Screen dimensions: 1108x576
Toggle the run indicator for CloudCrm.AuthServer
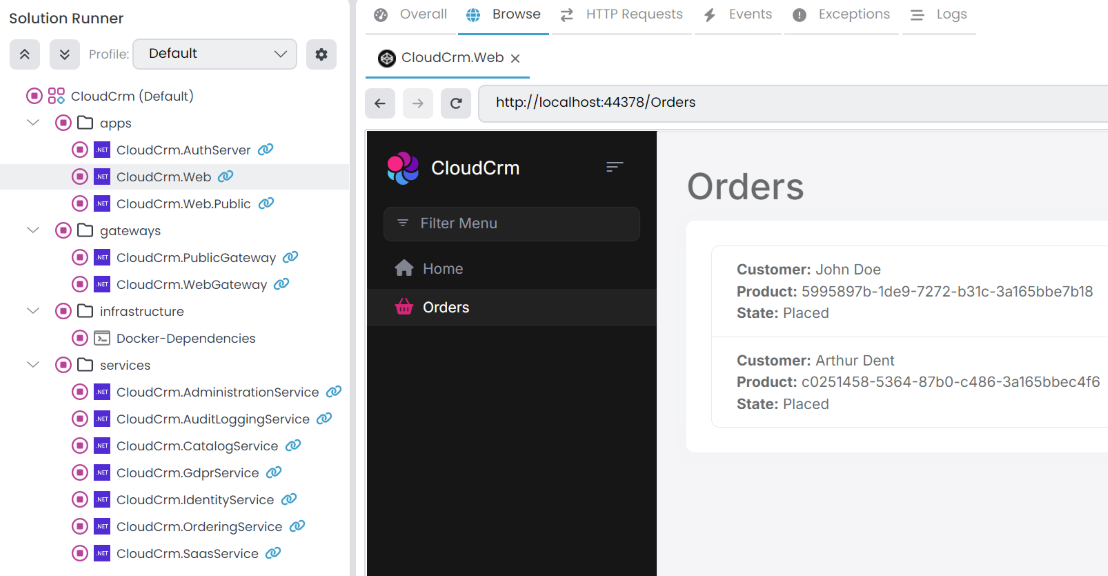tap(80, 149)
